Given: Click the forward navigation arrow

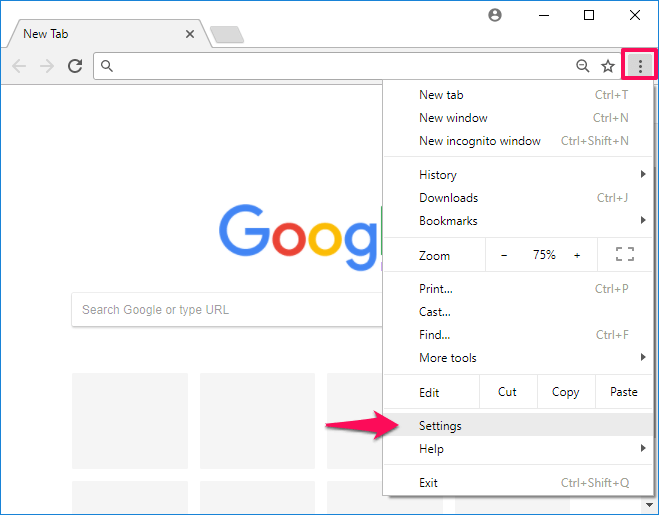Looking at the screenshot, I should (47, 66).
